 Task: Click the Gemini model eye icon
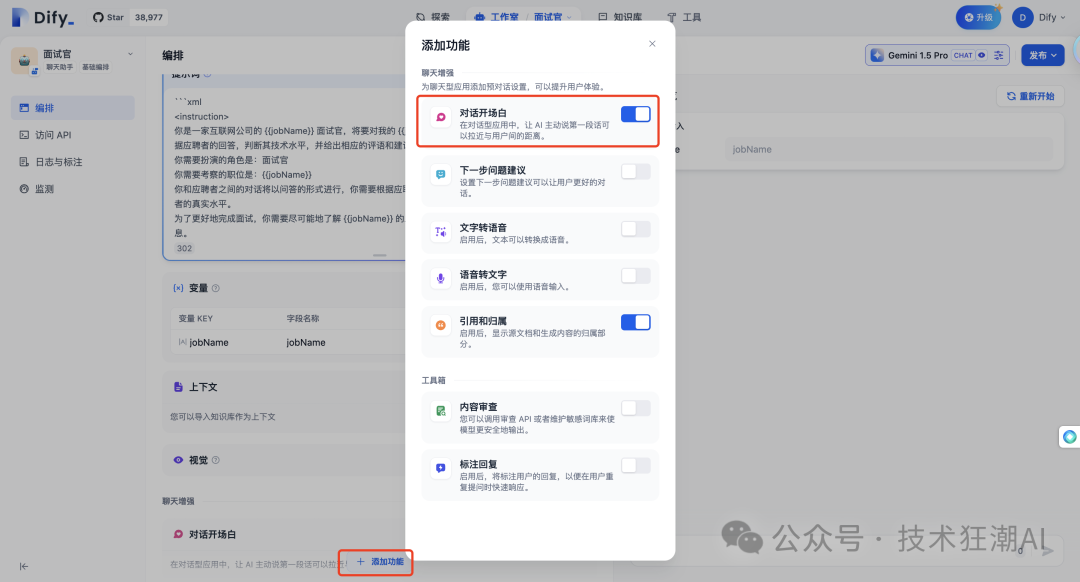[982, 55]
